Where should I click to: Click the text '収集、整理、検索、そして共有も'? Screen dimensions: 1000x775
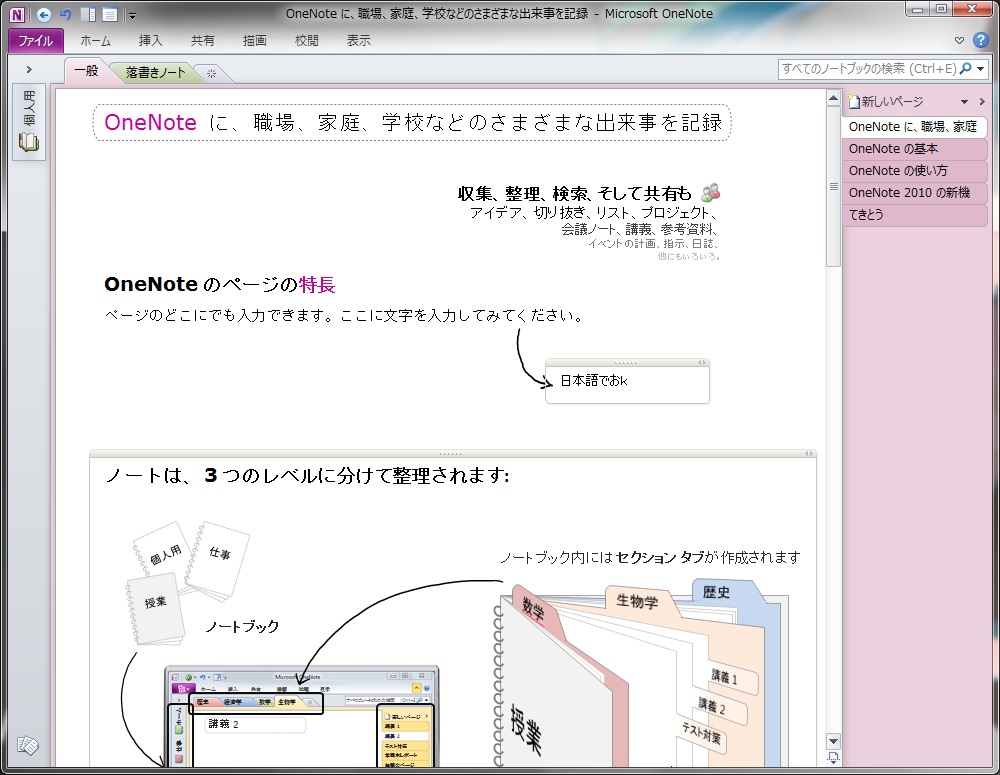point(575,193)
